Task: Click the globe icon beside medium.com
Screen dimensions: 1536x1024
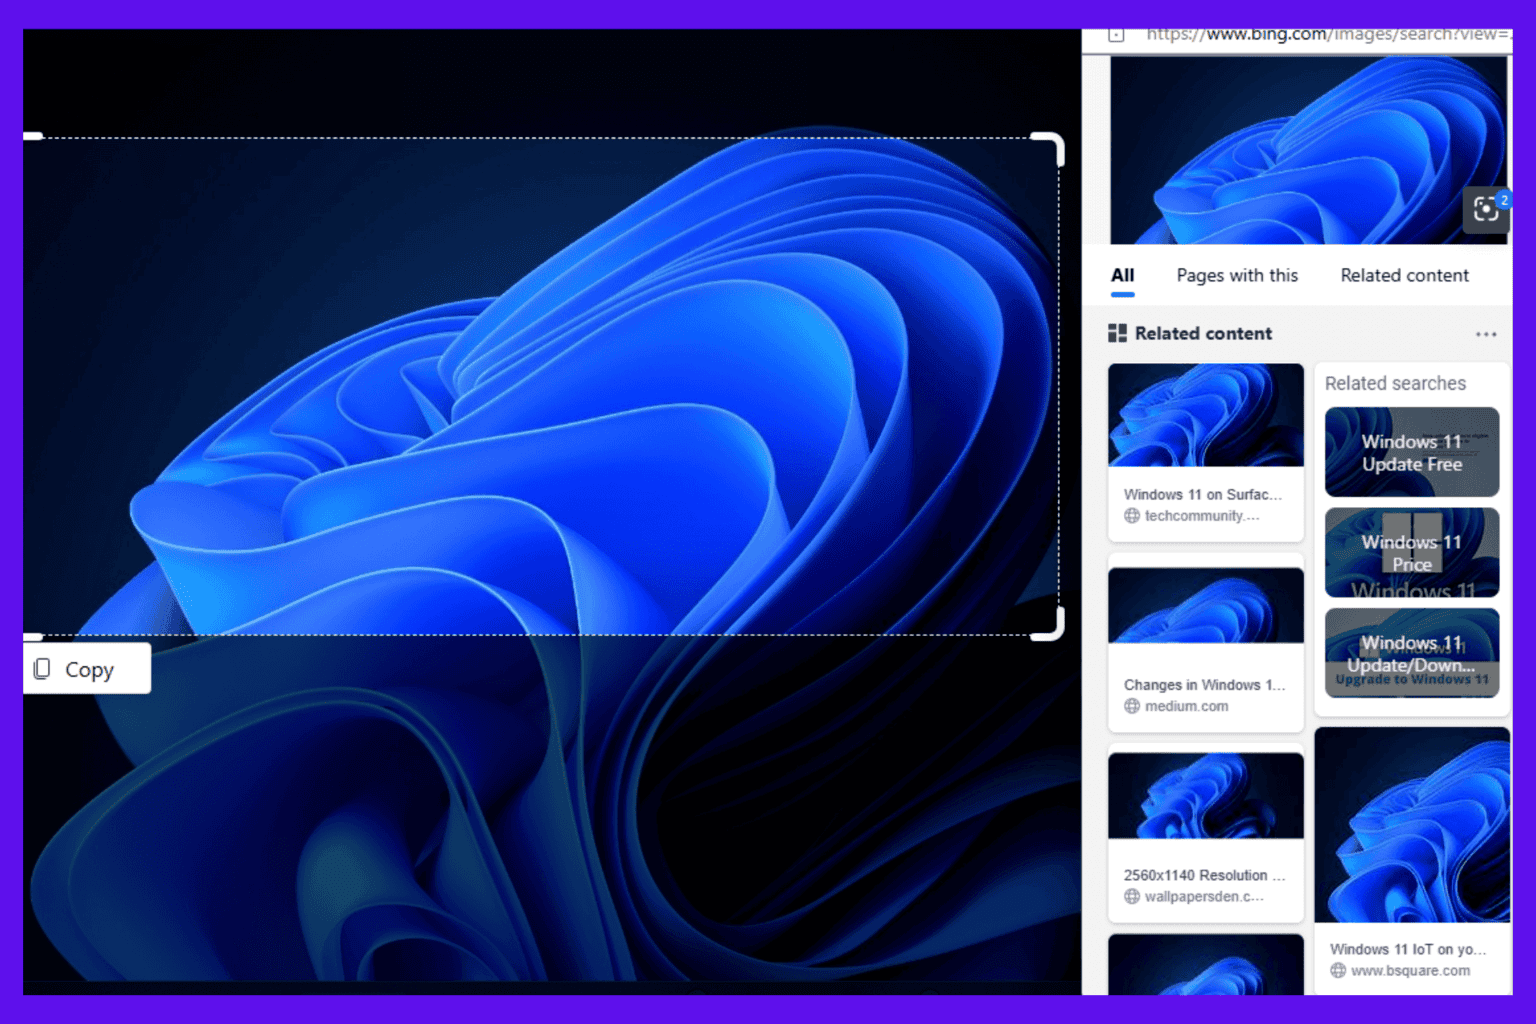Action: [1132, 706]
